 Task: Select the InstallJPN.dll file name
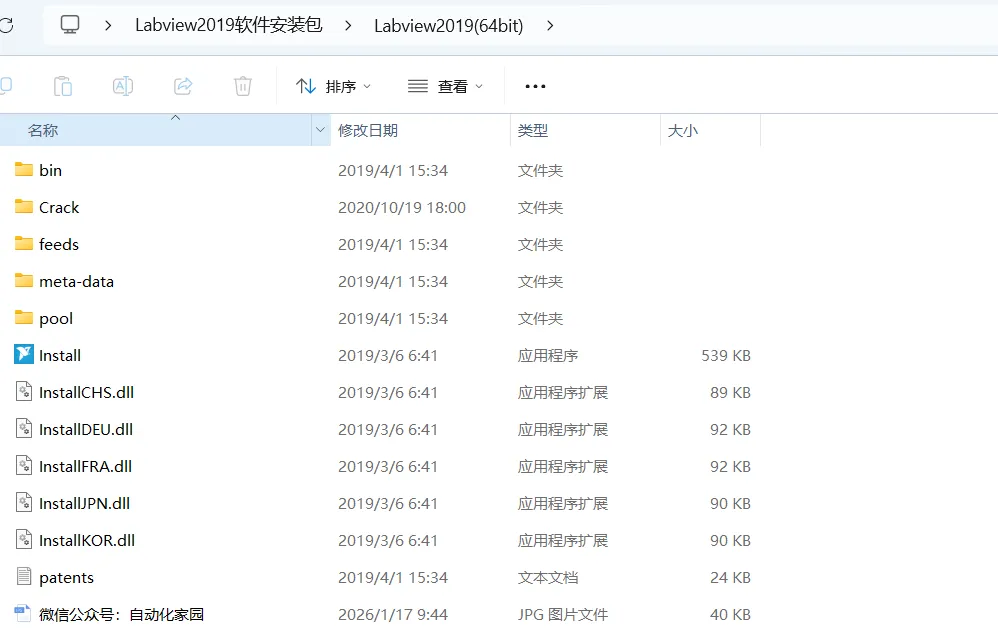pyautogui.click(x=85, y=503)
